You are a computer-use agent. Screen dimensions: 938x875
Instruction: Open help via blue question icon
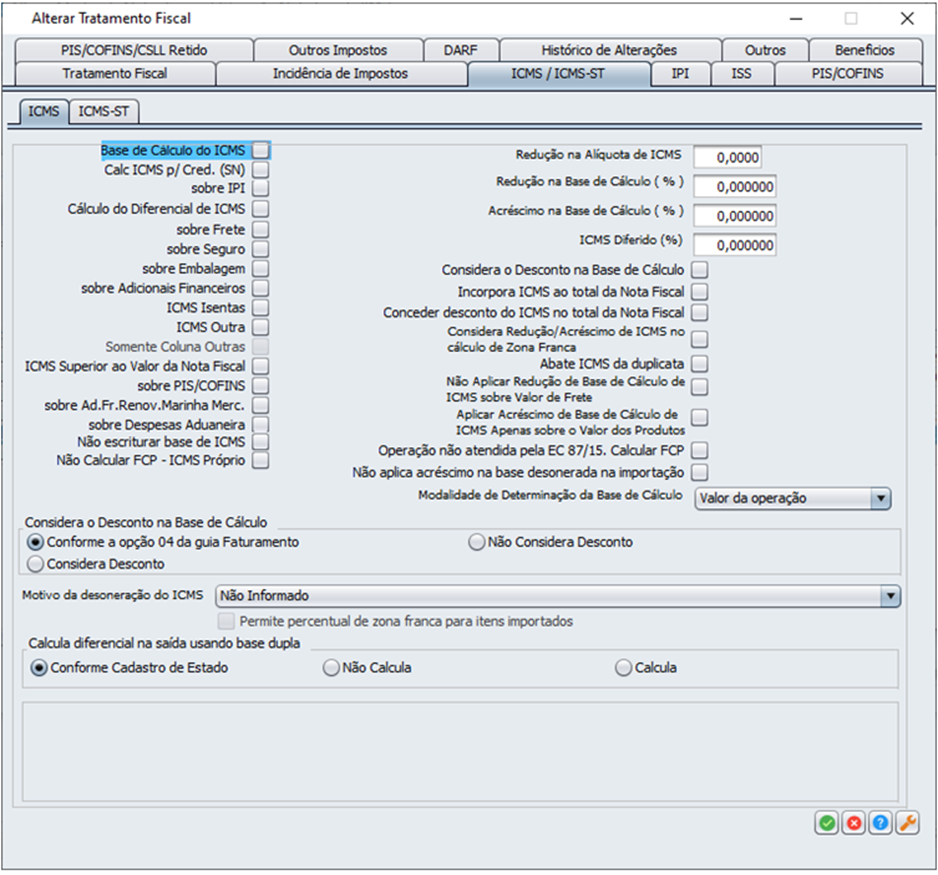[x=881, y=823]
